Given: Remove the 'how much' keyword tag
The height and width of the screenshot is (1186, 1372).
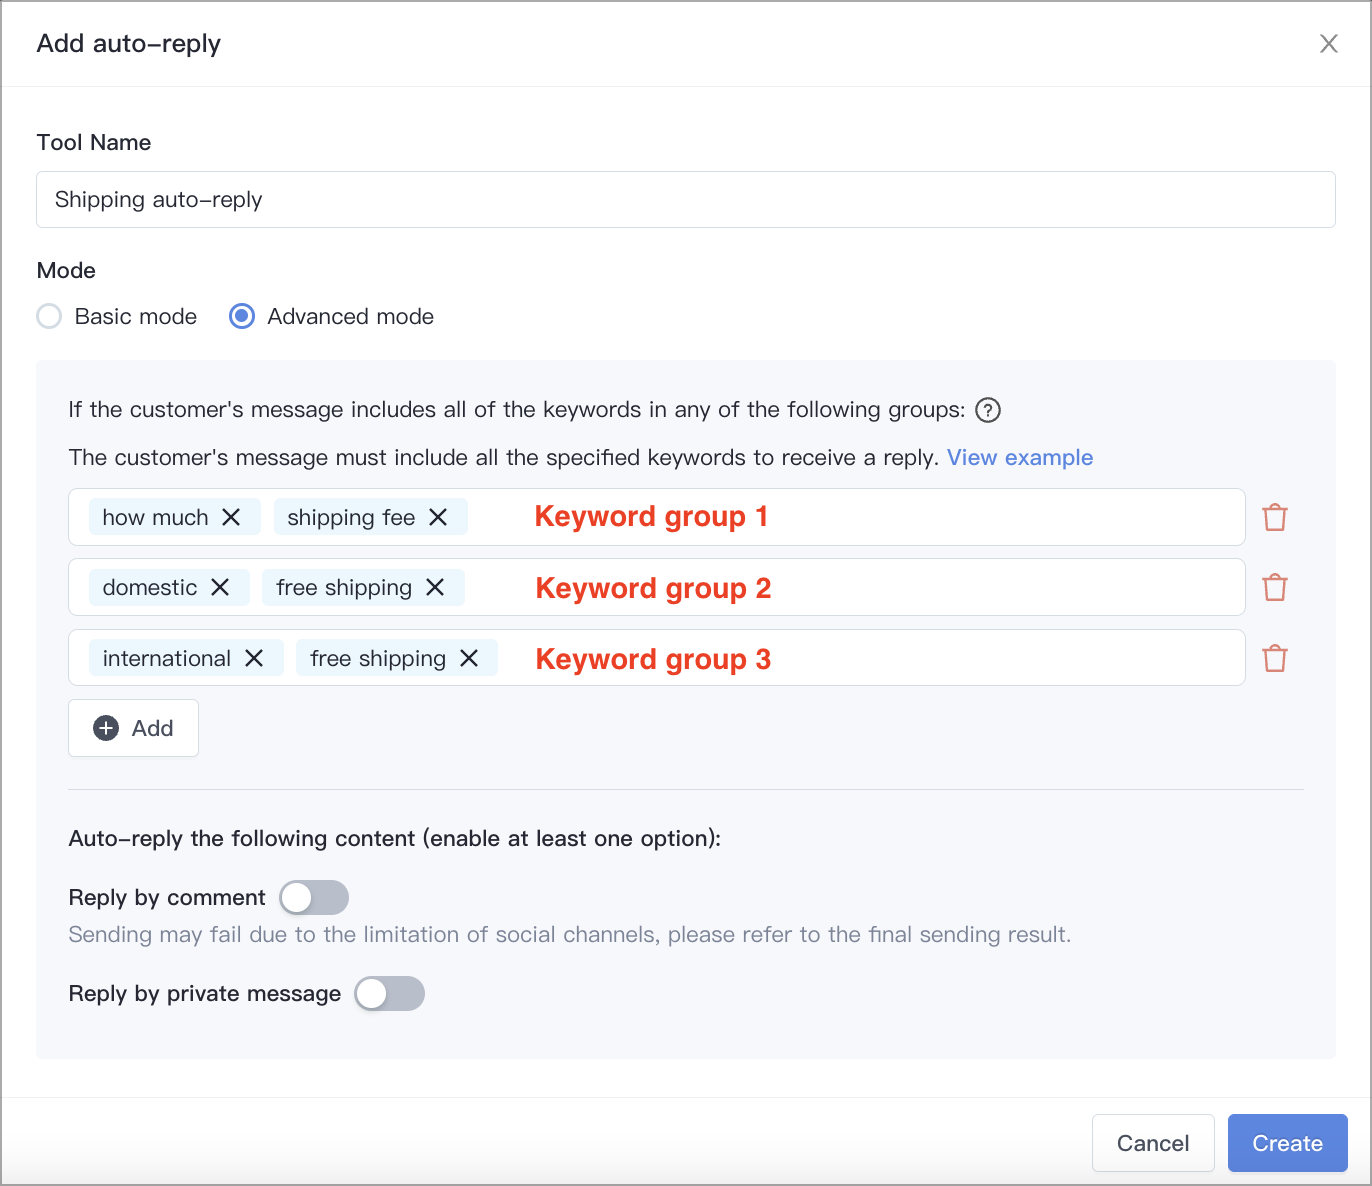Looking at the screenshot, I should [x=231, y=517].
